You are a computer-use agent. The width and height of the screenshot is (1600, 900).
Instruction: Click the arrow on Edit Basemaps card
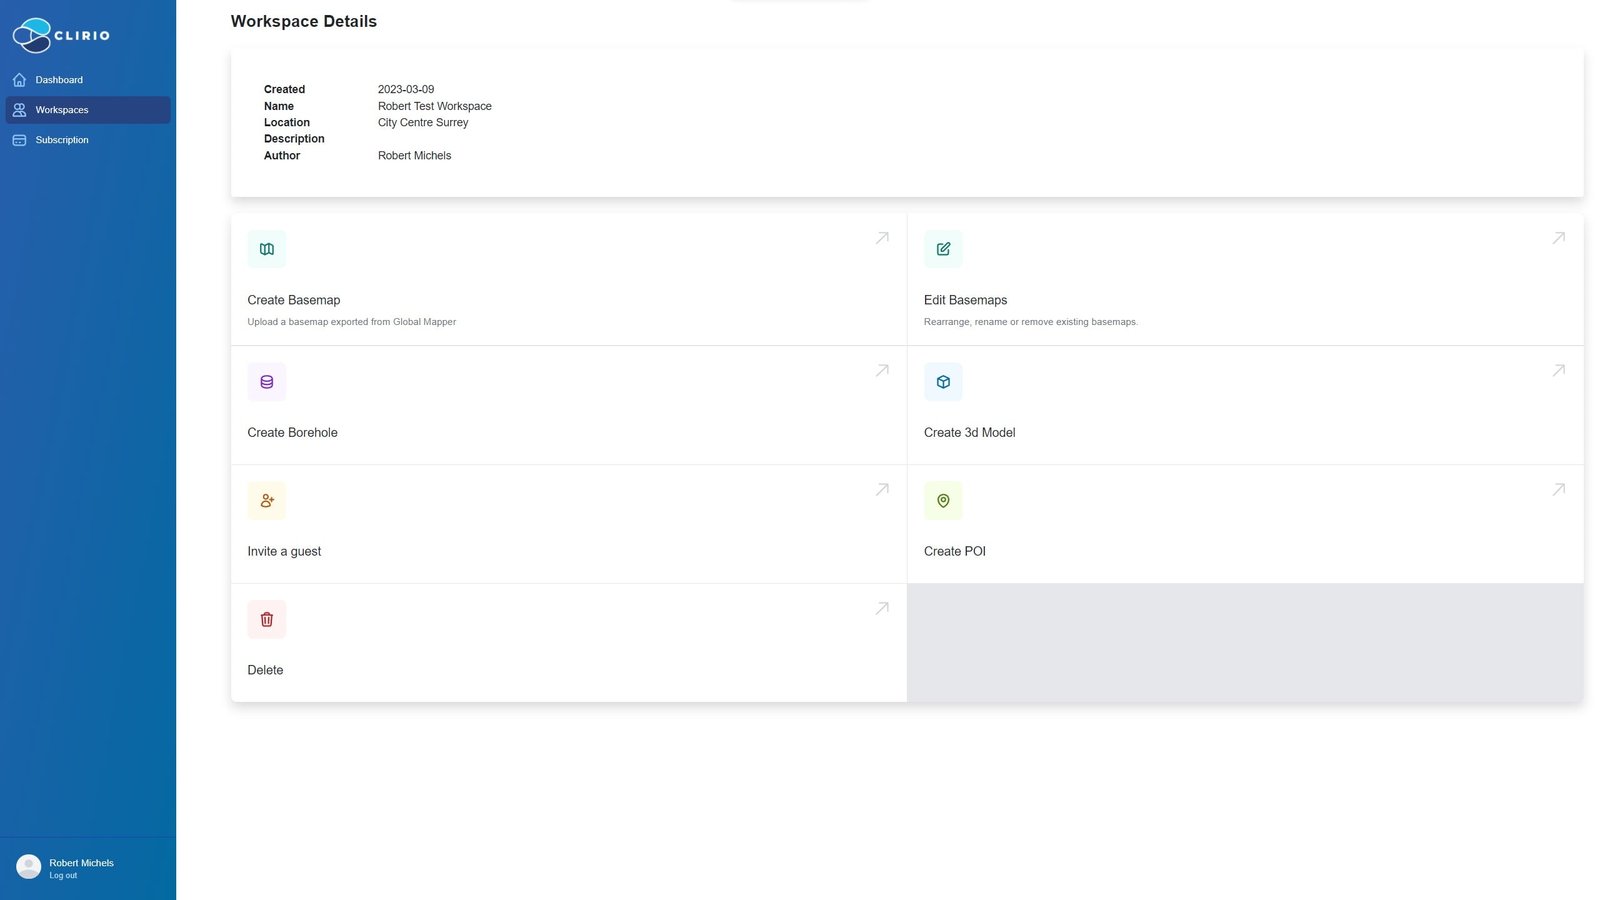pos(1558,238)
